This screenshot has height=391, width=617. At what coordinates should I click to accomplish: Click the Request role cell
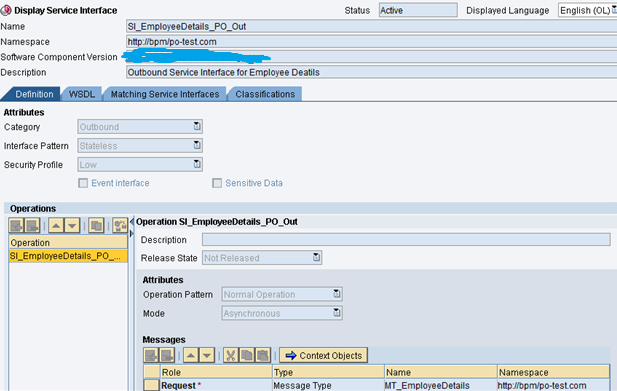(216, 385)
